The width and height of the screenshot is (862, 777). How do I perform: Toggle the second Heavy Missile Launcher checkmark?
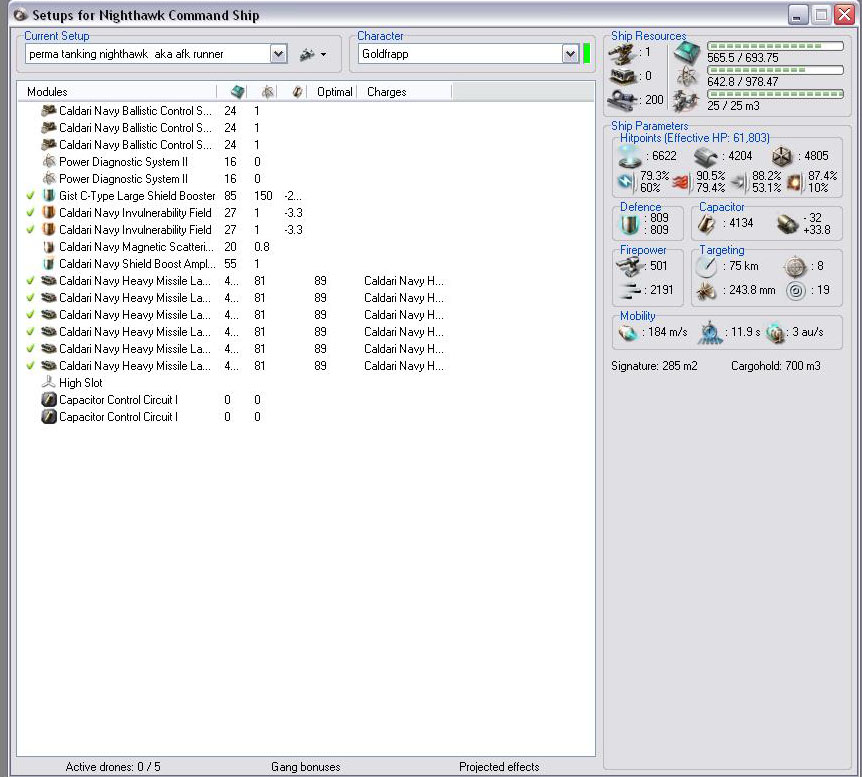pyautogui.click(x=30, y=297)
